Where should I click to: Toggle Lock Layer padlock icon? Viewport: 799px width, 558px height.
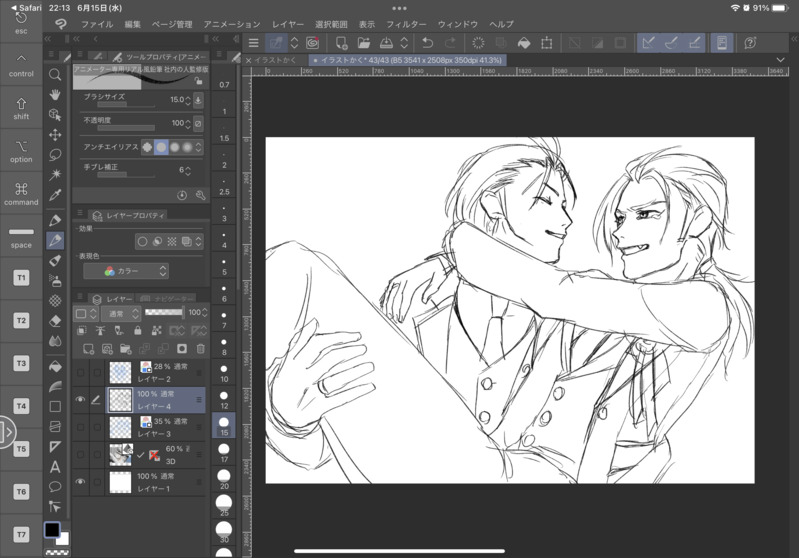coord(138,331)
